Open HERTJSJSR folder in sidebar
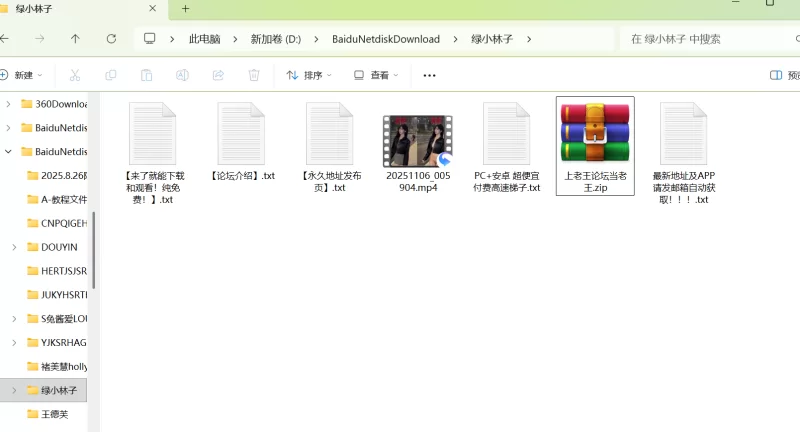Viewport: 800px width, 432px height. pyautogui.click(x=57, y=271)
